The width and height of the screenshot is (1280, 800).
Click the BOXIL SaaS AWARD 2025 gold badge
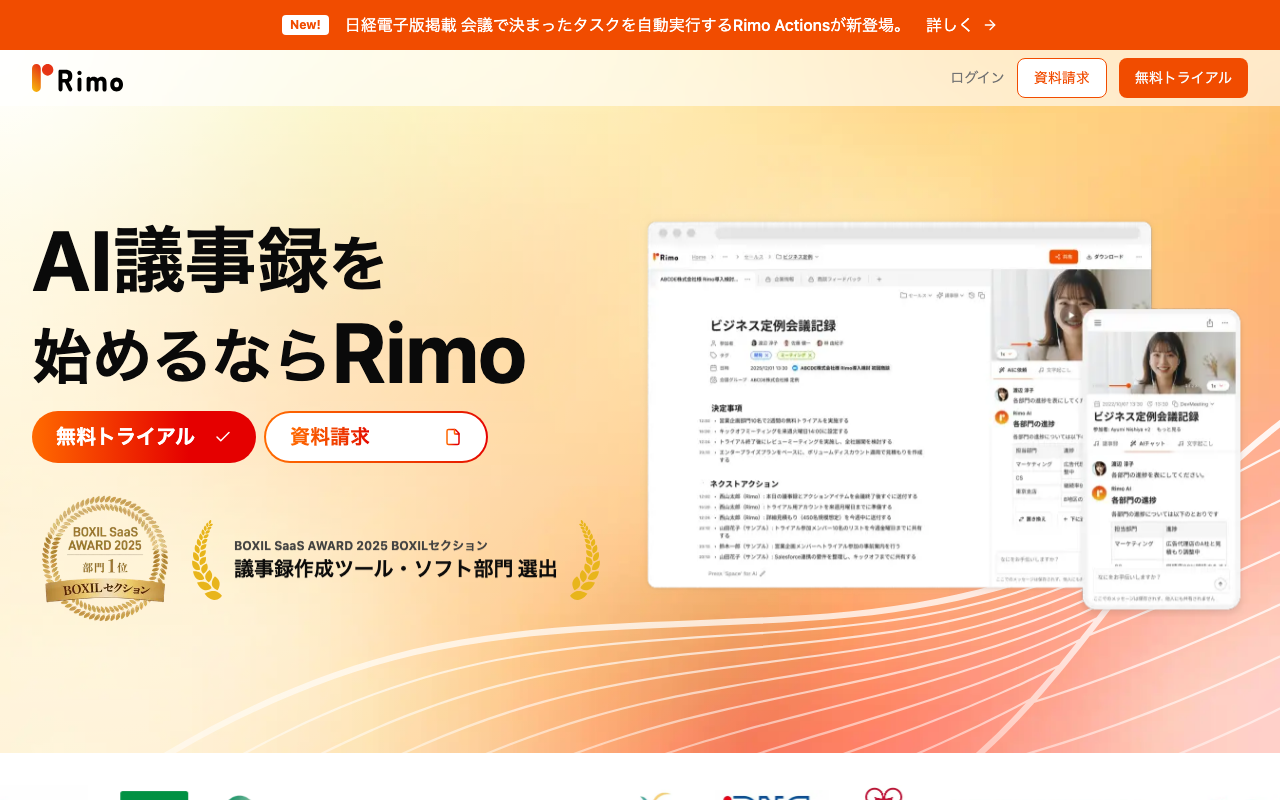point(105,558)
